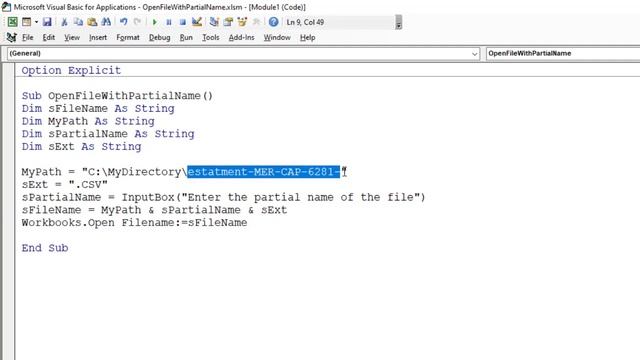
Task: Open the File menu
Action: point(27,38)
